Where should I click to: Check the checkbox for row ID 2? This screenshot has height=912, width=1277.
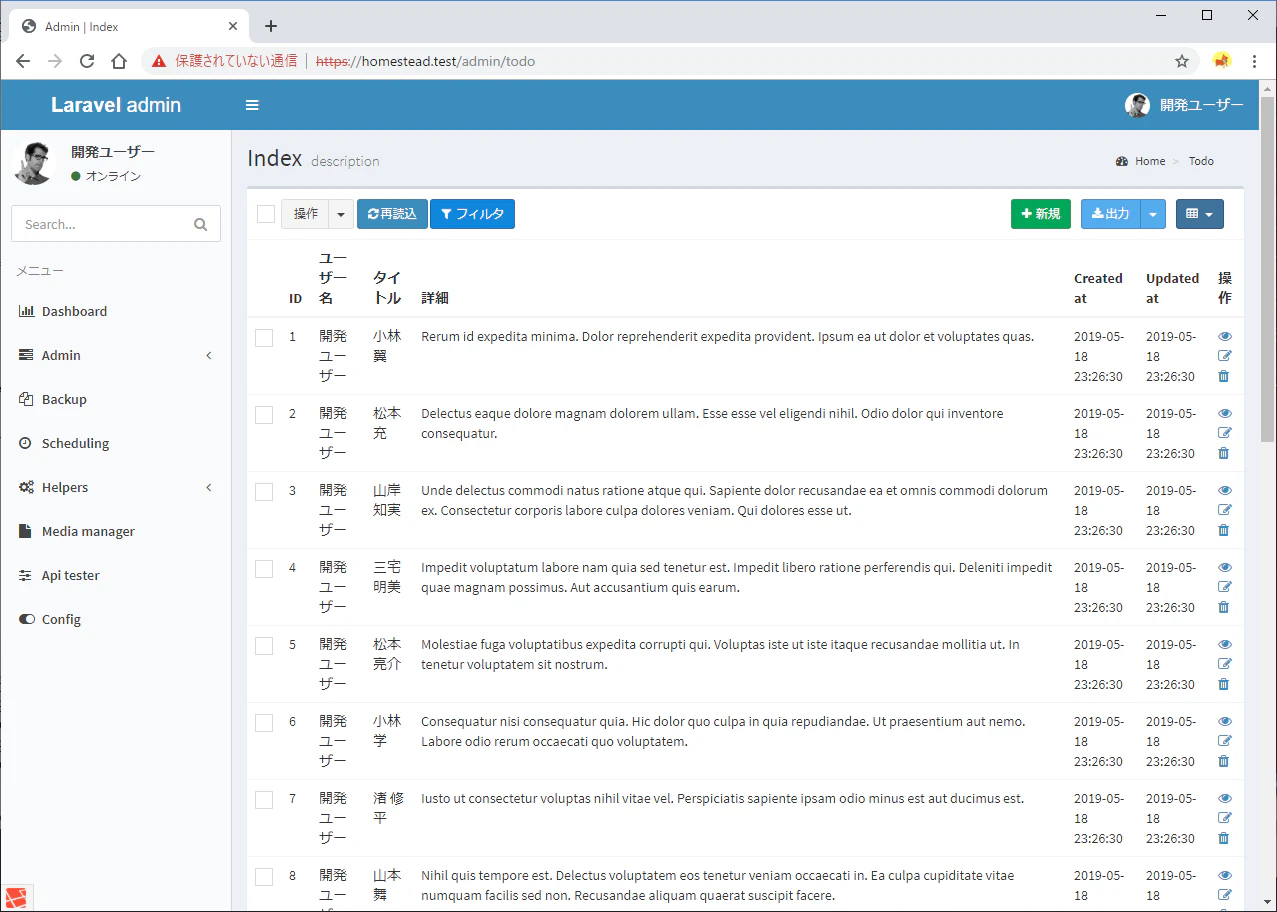(264, 415)
